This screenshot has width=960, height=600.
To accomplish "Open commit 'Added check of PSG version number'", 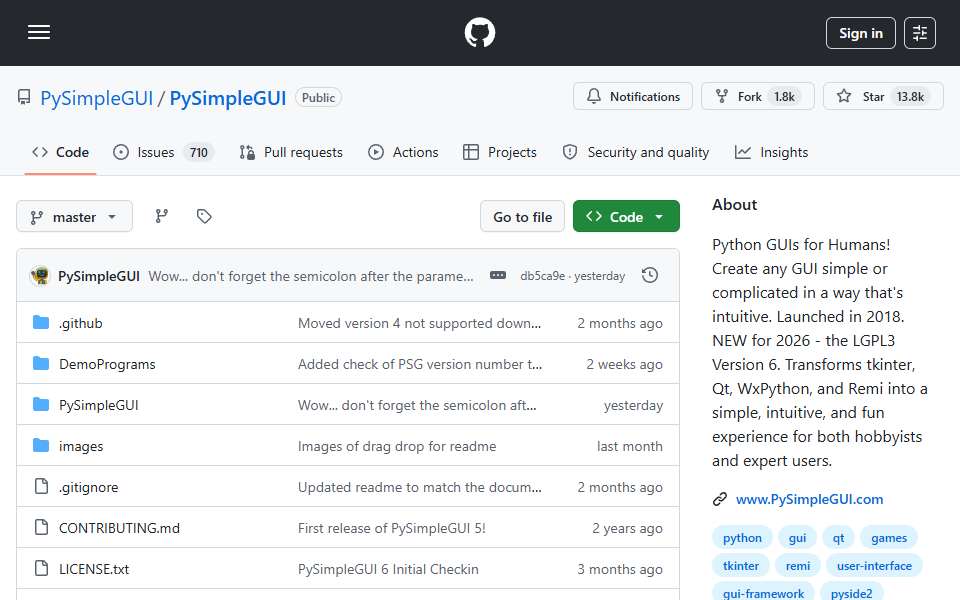I will pyautogui.click(x=420, y=364).
